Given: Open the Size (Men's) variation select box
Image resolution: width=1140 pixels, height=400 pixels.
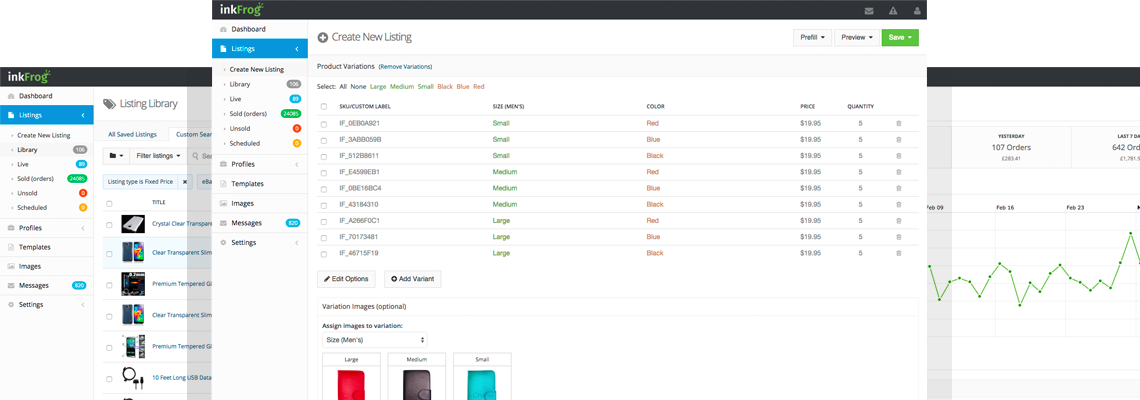Looking at the screenshot, I should click(x=374, y=340).
